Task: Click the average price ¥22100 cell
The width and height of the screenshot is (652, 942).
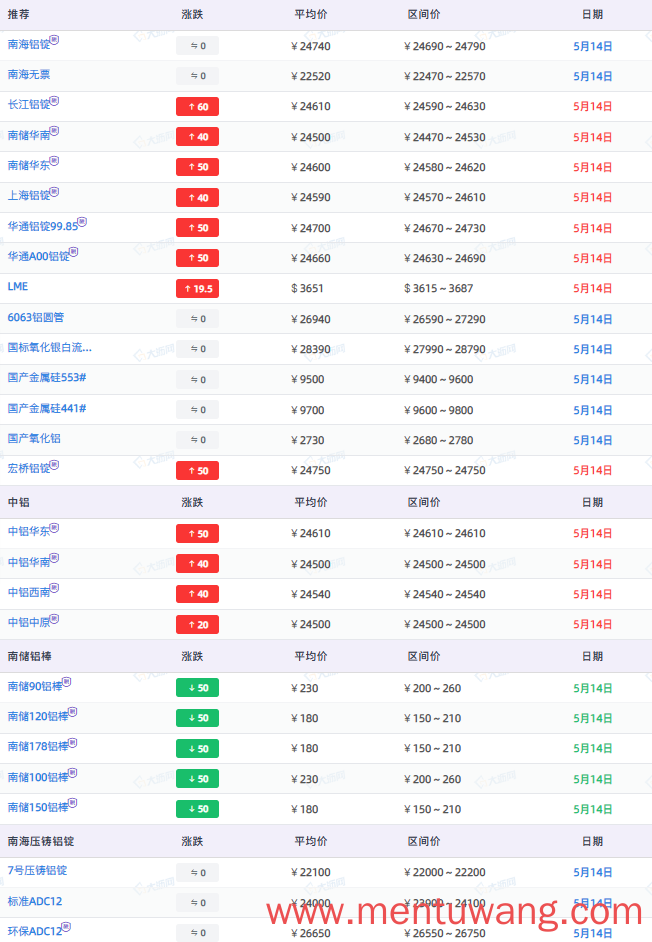Action: coord(311,872)
